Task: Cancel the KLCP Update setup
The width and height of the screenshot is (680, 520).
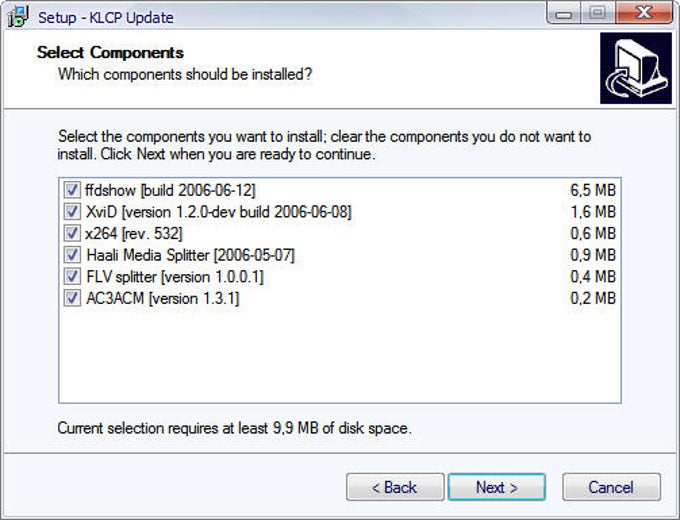Action: point(611,487)
